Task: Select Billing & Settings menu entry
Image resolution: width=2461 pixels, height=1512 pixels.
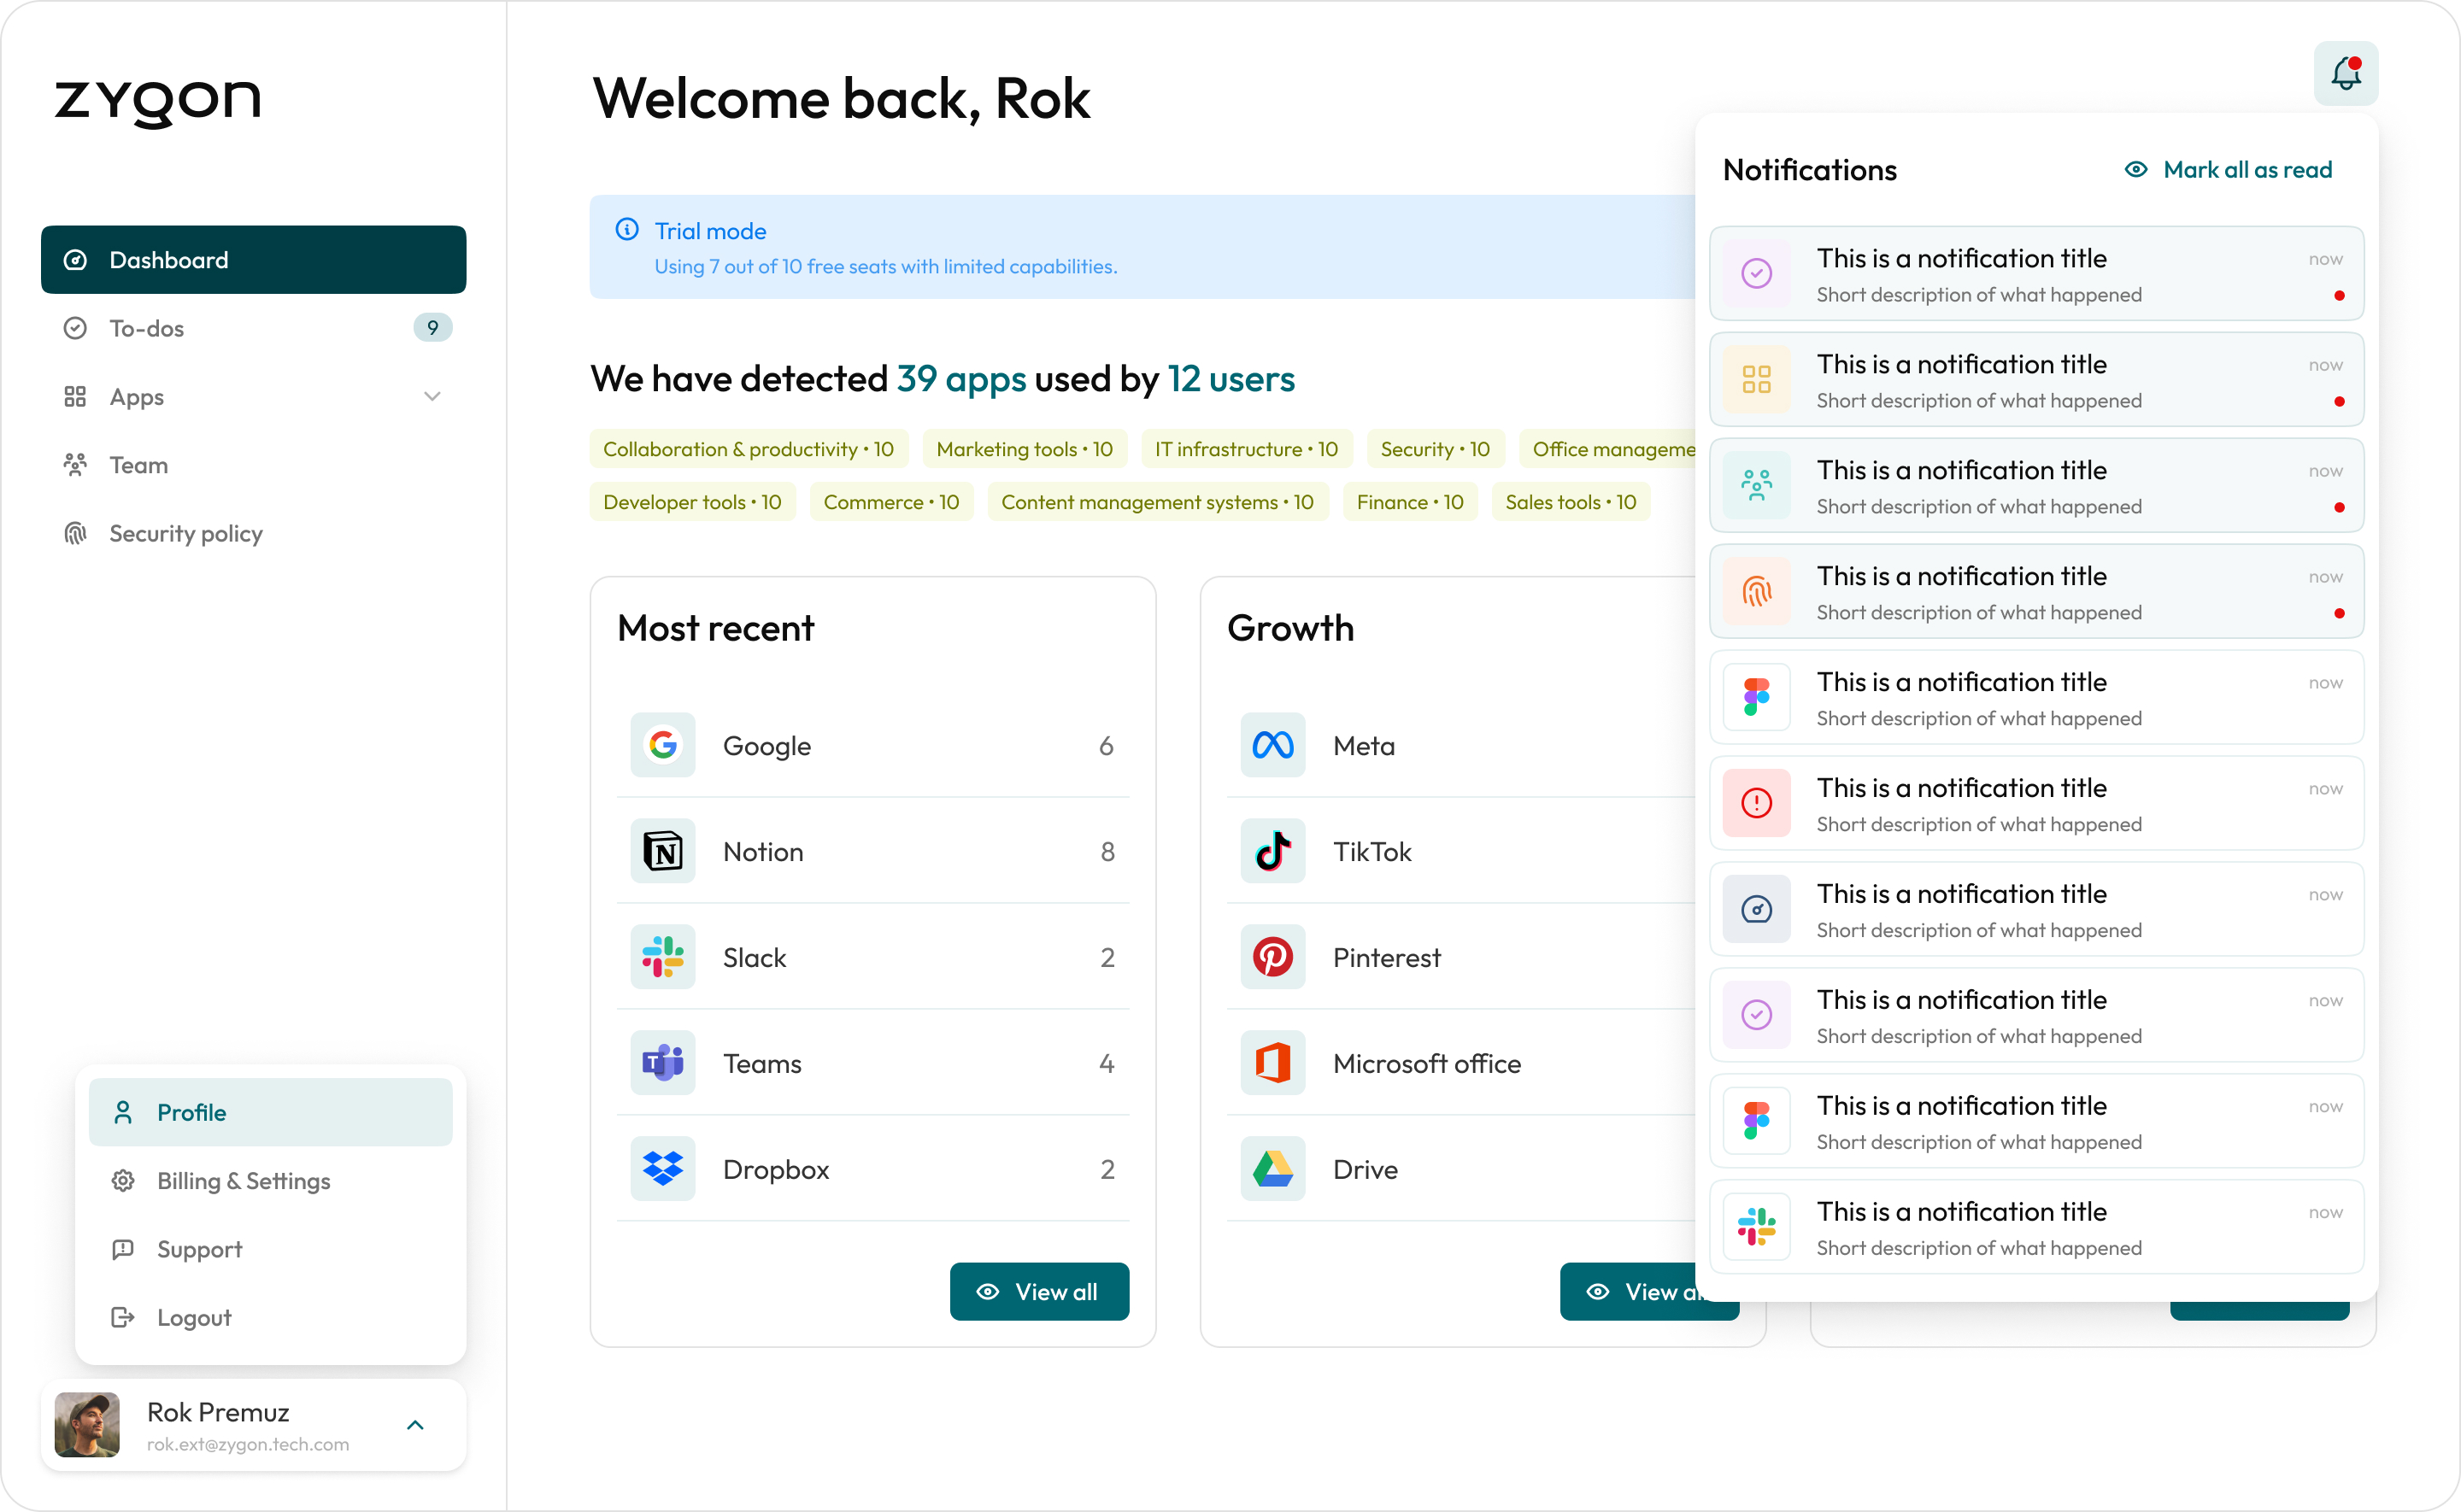Action: click(243, 1181)
